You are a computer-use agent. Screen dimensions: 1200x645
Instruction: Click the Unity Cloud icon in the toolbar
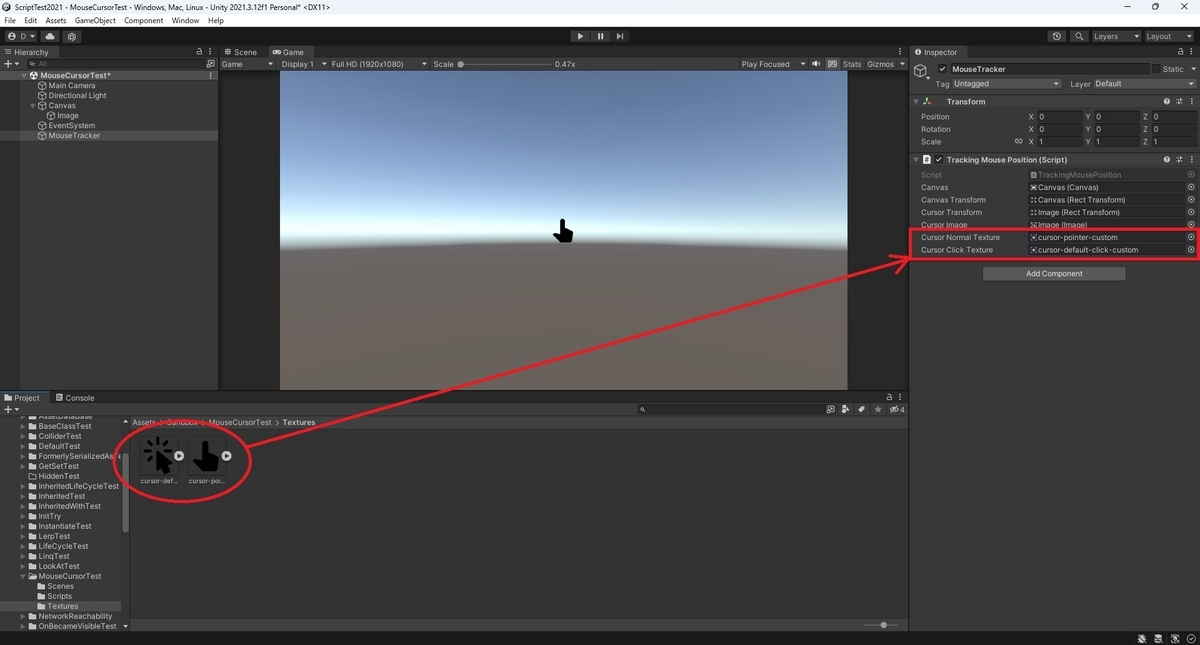tap(50, 36)
